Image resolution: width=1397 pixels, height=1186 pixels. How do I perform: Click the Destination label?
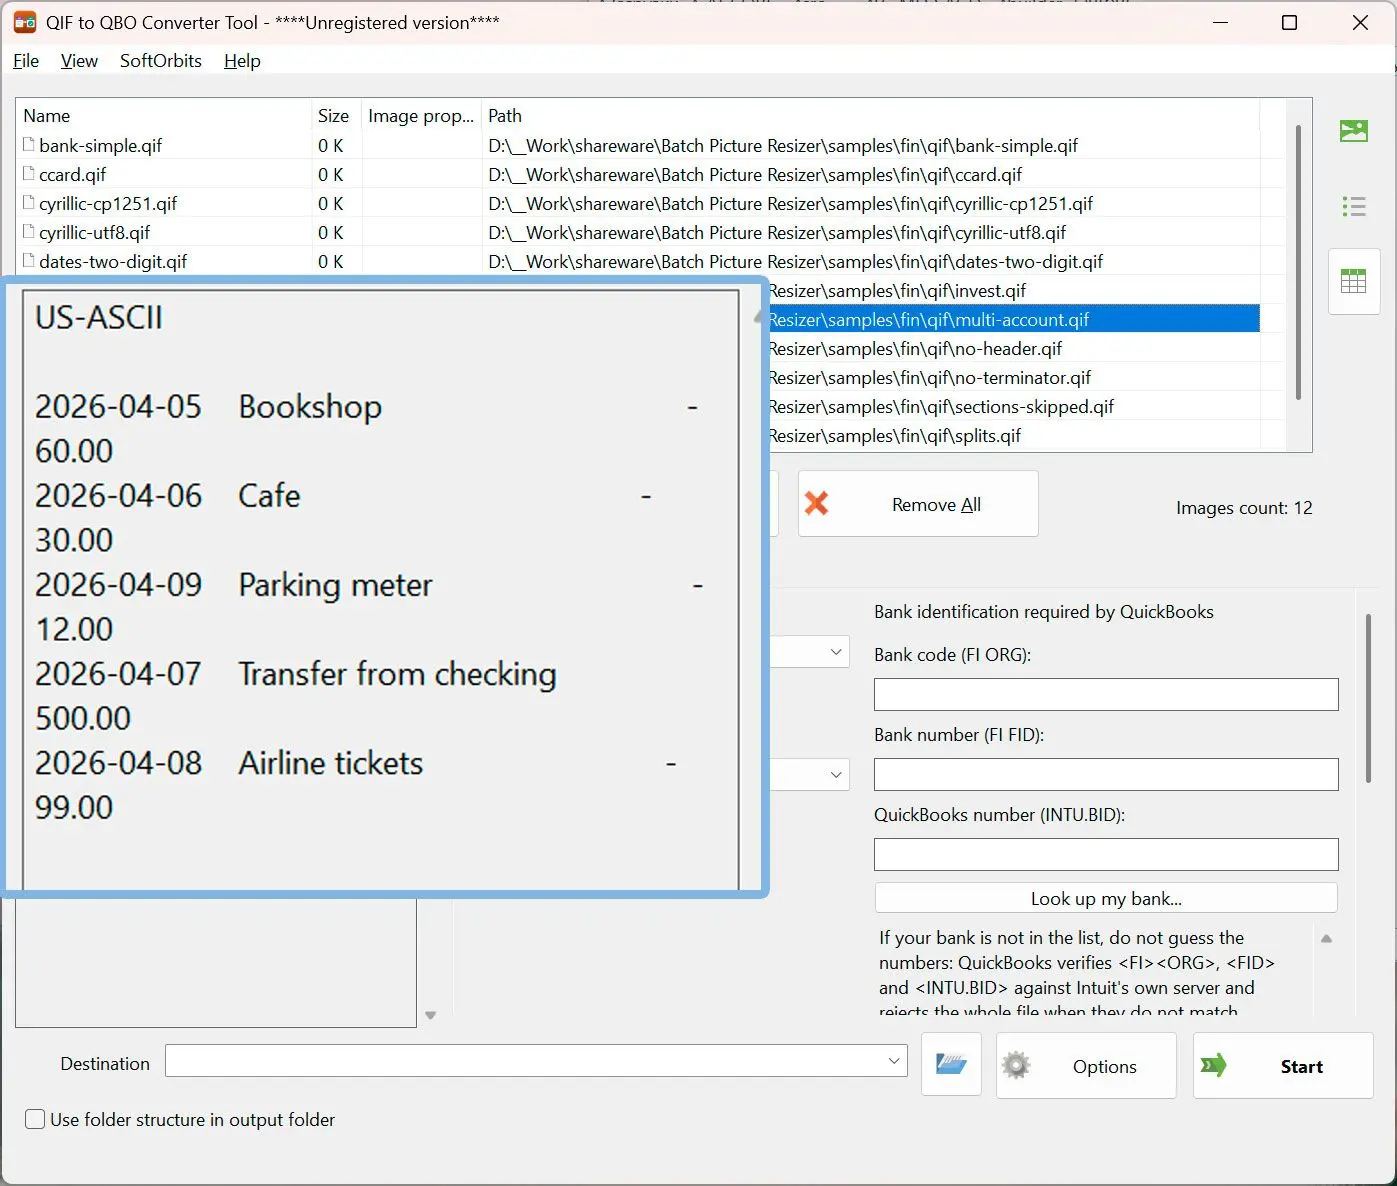[105, 1064]
